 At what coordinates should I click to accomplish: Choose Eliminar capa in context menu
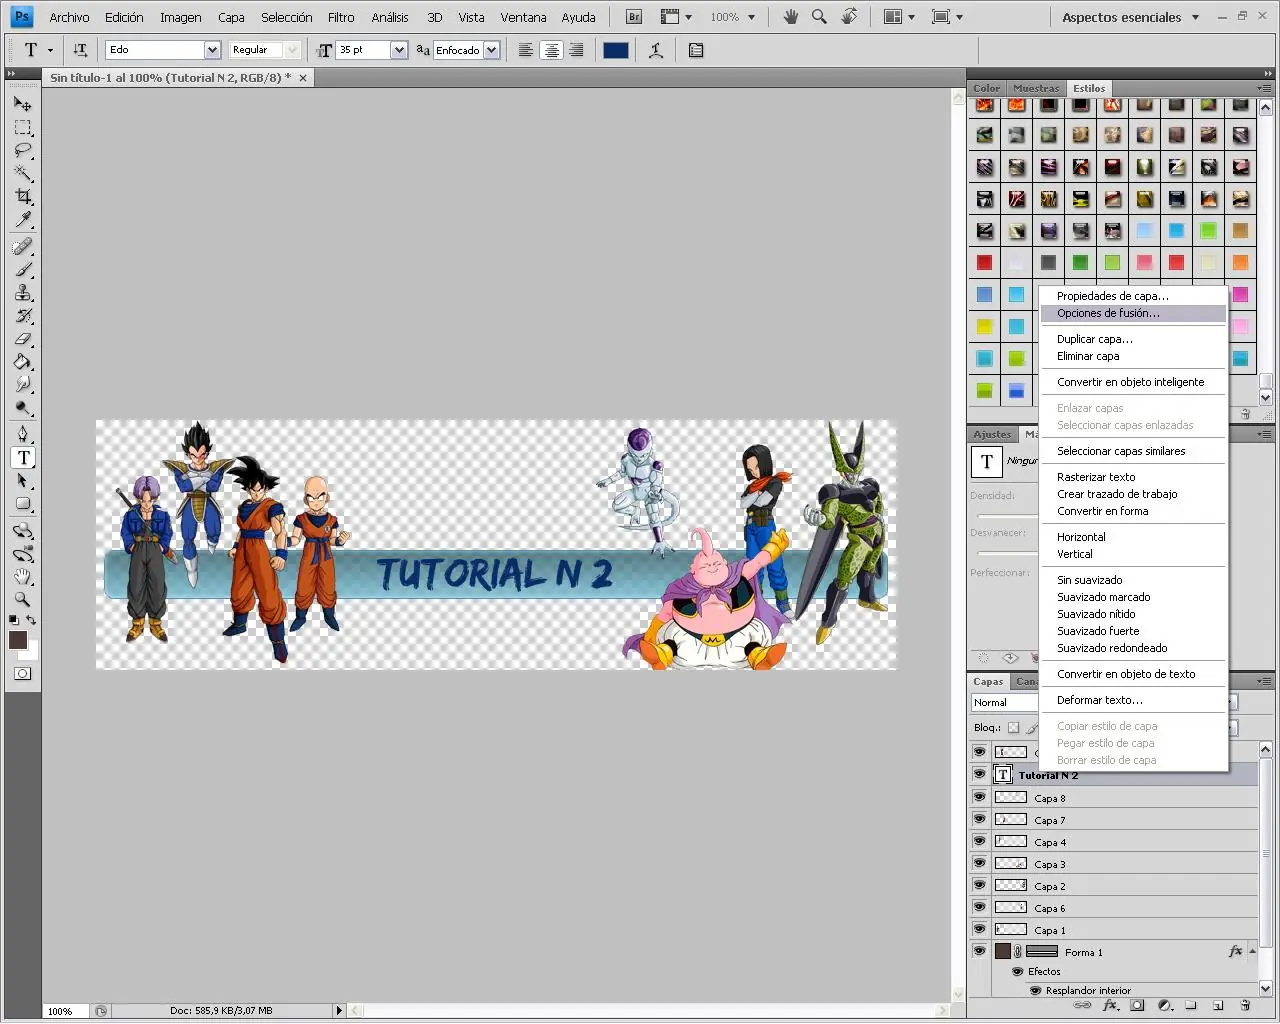coord(1133,356)
